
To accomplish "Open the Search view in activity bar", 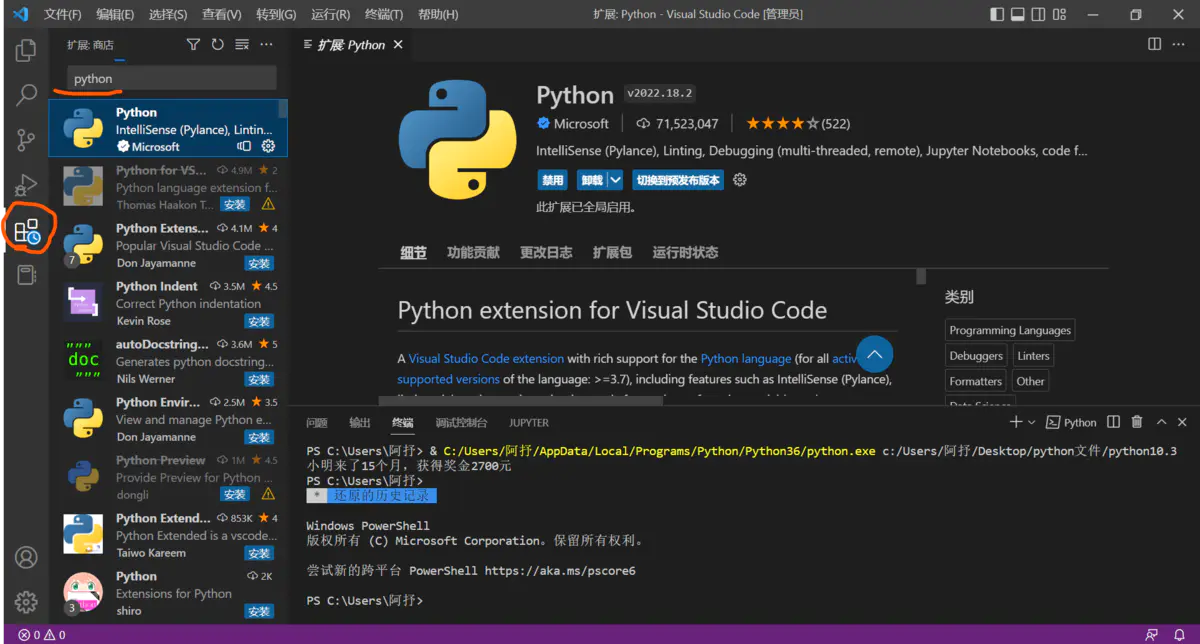I will pos(26,95).
